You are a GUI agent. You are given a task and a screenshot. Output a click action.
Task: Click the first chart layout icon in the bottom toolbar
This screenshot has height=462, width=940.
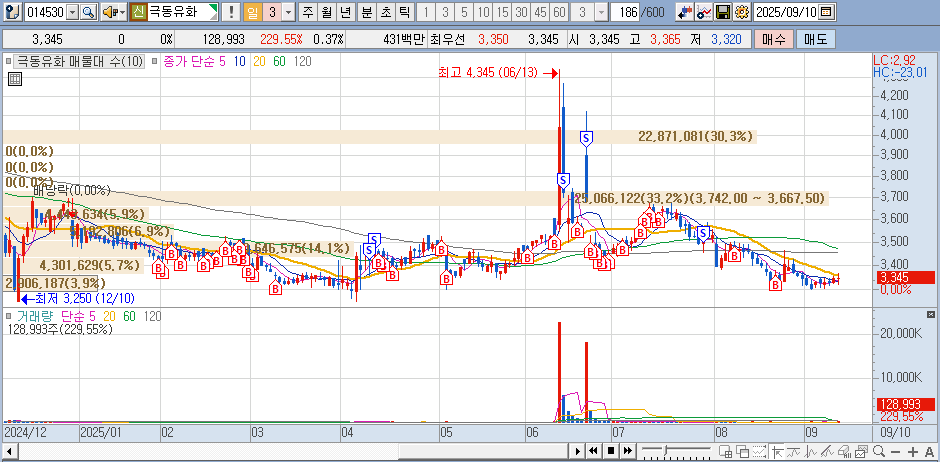725,451
